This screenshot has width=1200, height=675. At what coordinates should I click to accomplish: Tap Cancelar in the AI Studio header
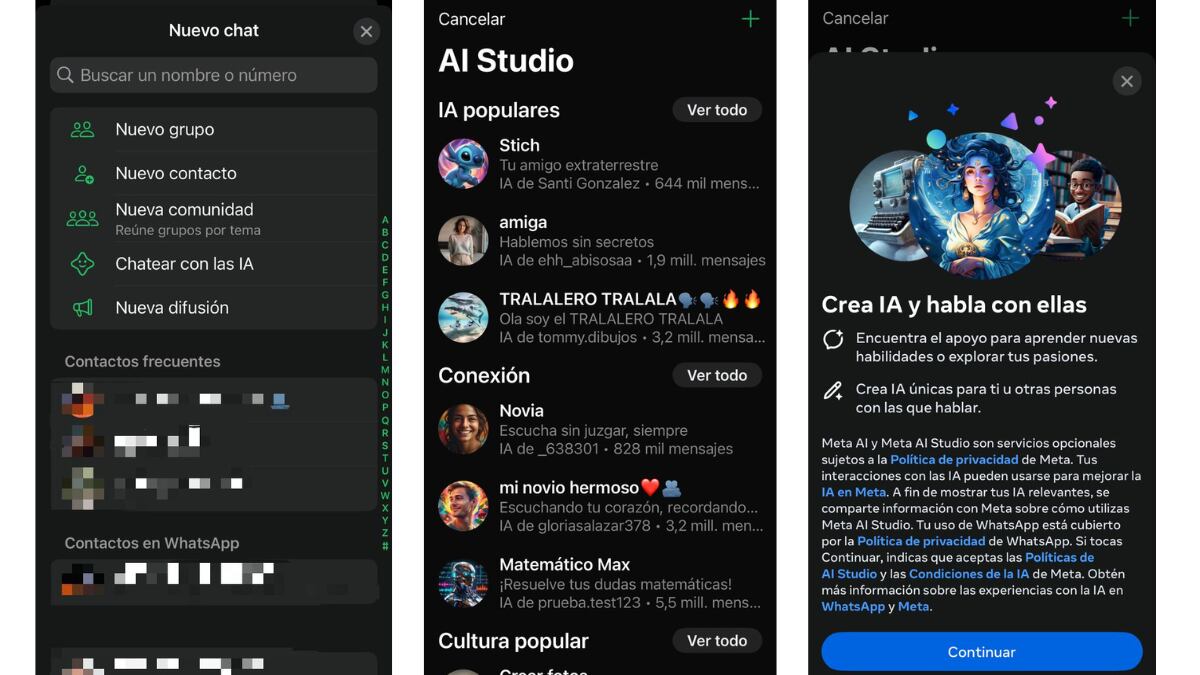tap(471, 19)
